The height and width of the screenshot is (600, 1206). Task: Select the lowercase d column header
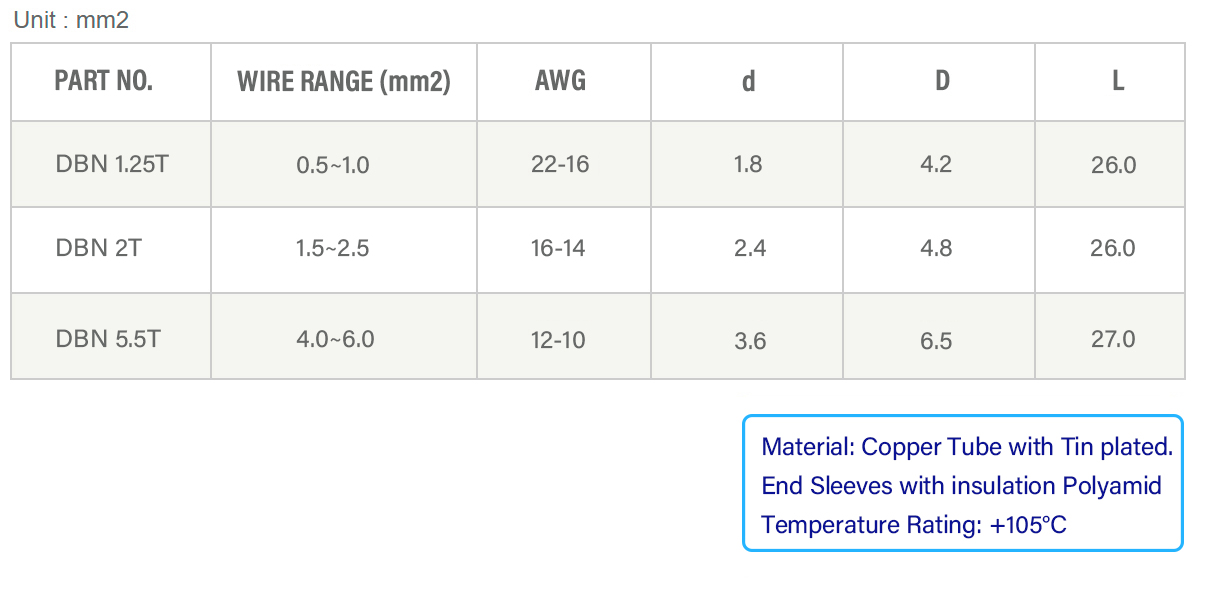click(748, 81)
